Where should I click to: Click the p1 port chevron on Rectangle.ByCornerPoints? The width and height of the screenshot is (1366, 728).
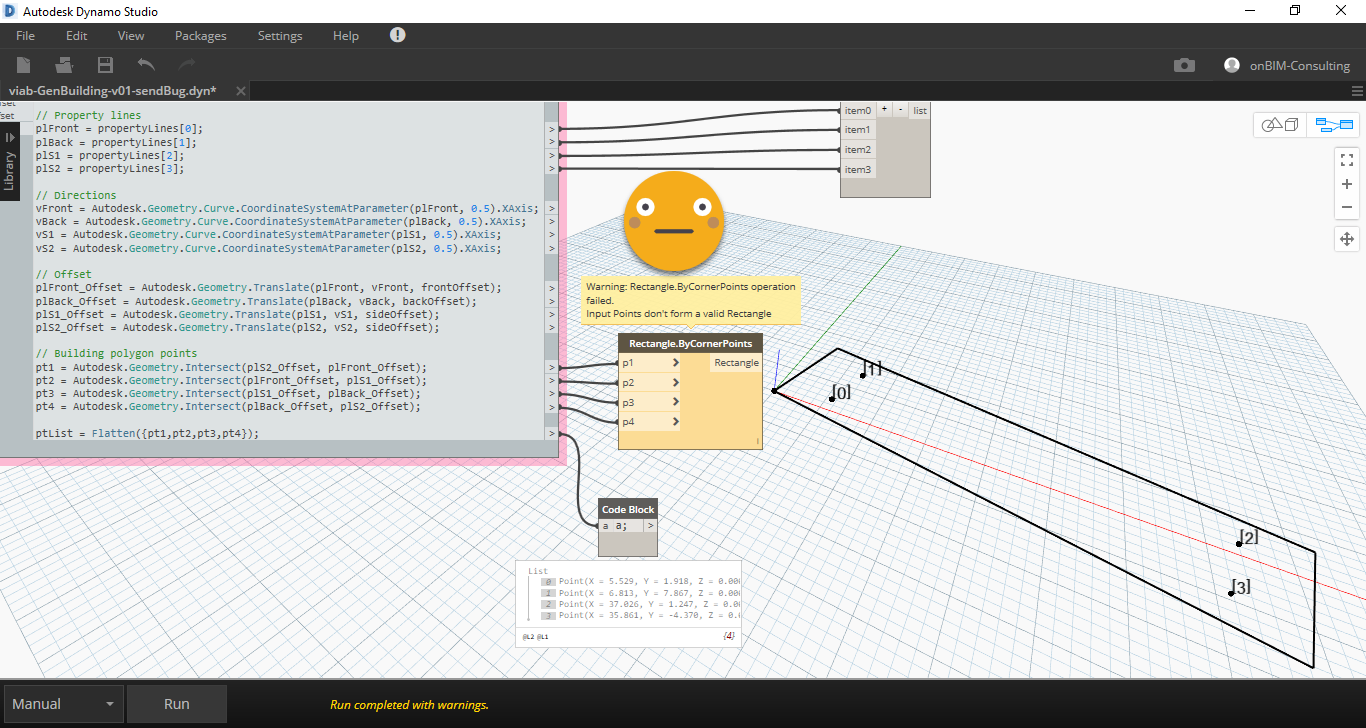point(676,363)
